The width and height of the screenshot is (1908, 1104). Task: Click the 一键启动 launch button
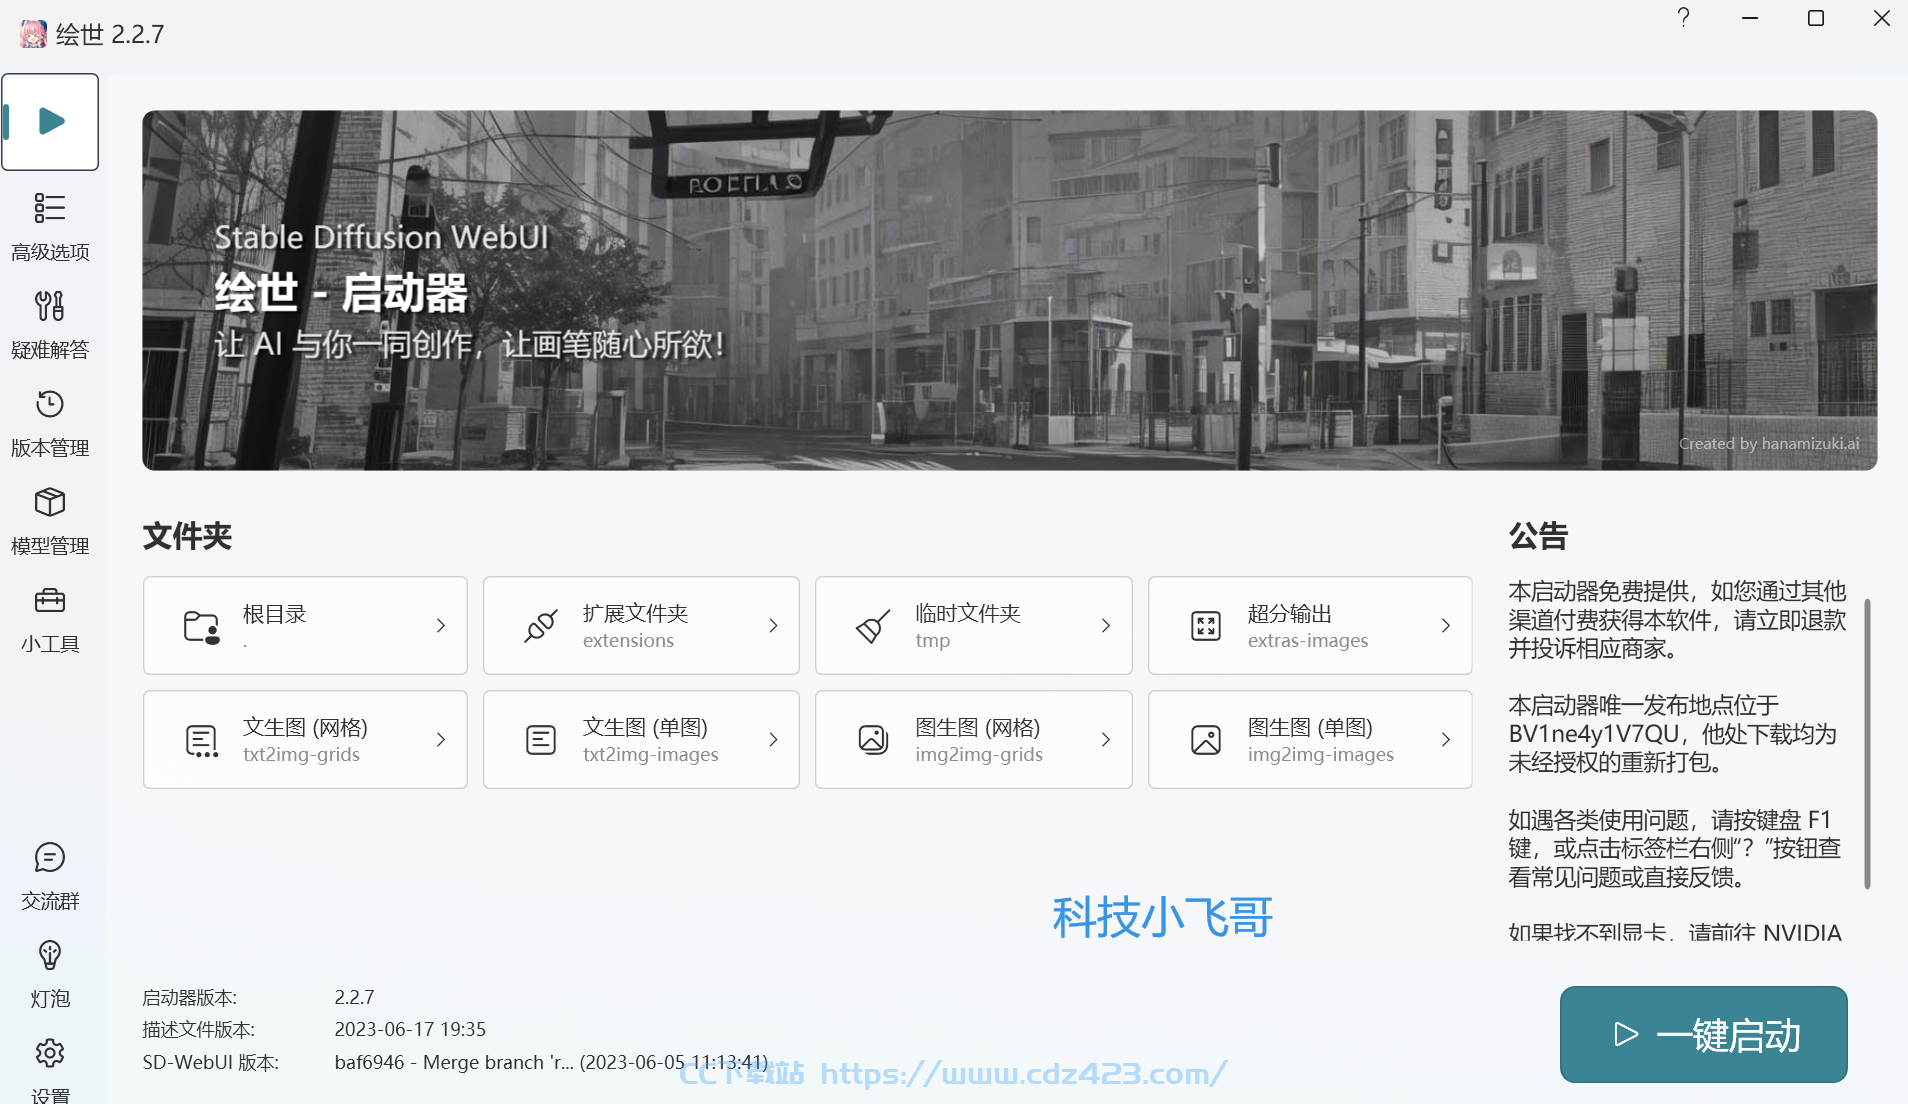click(1703, 1034)
